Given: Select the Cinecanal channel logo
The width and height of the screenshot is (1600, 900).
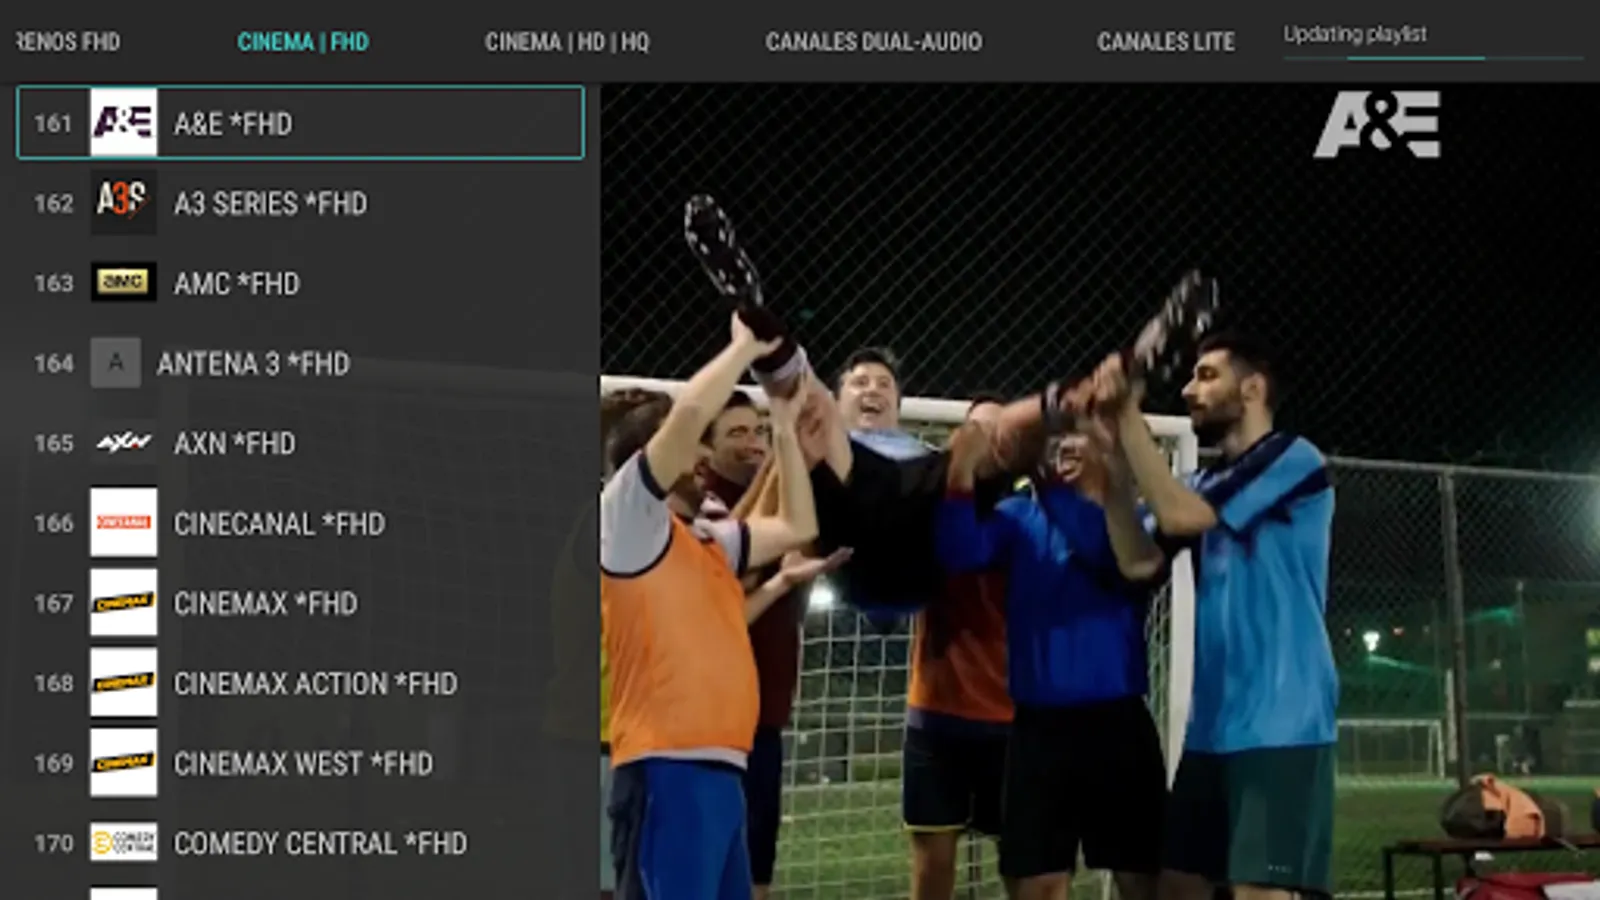Looking at the screenshot, I should point(123,522).
